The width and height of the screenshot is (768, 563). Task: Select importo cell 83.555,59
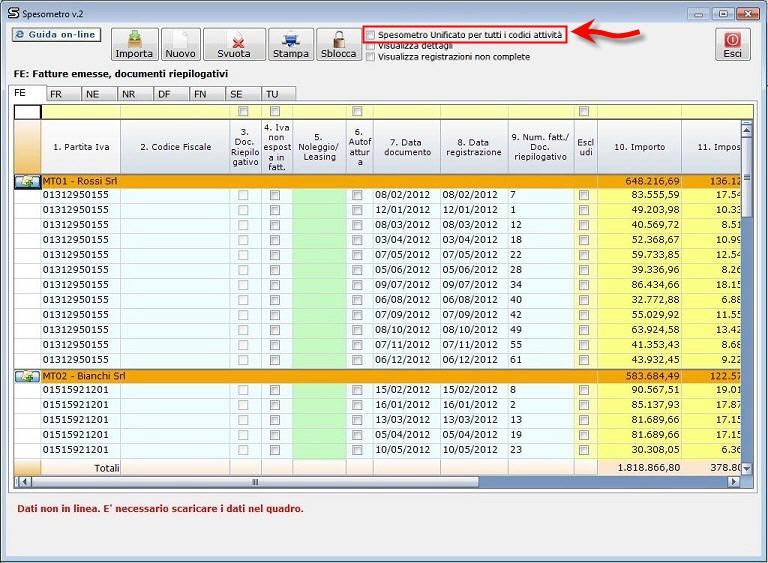[640, 195]
